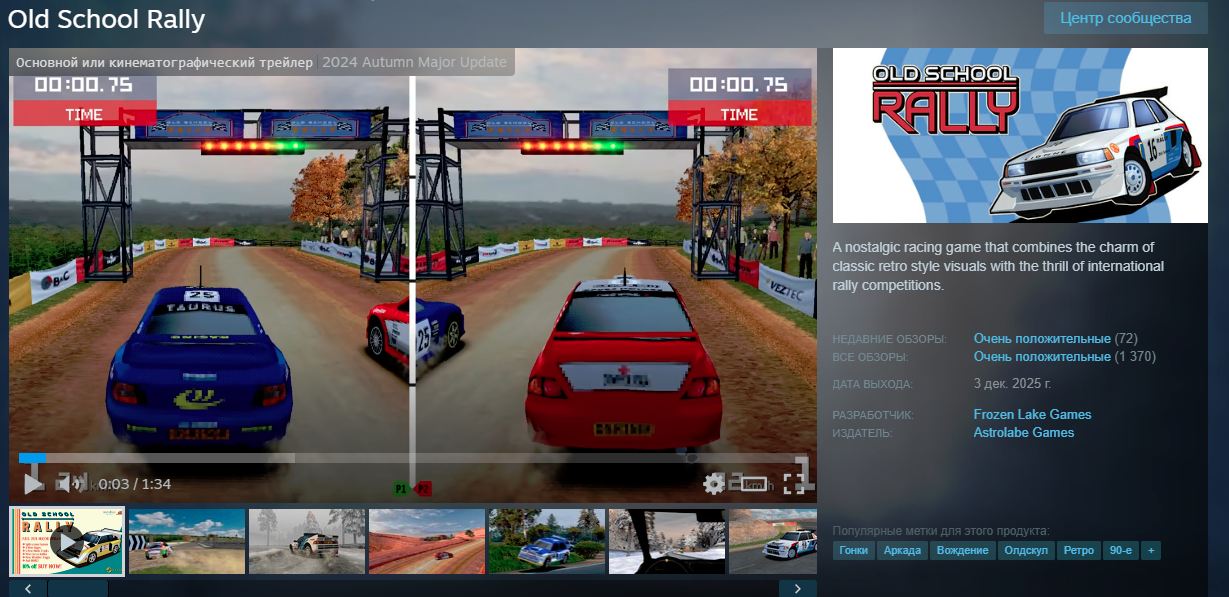Open video settings gear icon
Image resolution: width=1229 pixels, height=597 pixels.
(x=714, y=484)
